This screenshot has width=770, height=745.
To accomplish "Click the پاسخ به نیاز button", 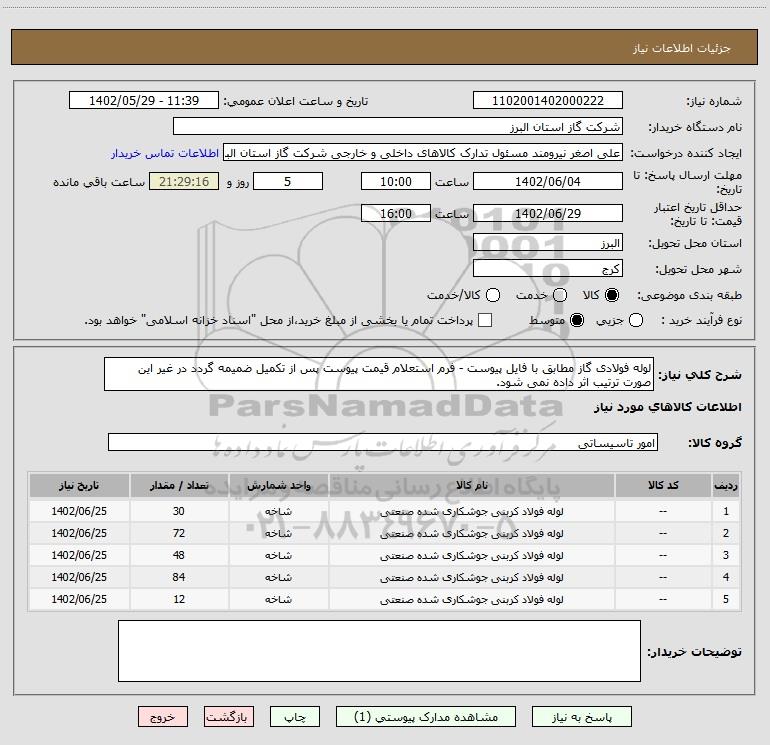I will click(582, 717).
